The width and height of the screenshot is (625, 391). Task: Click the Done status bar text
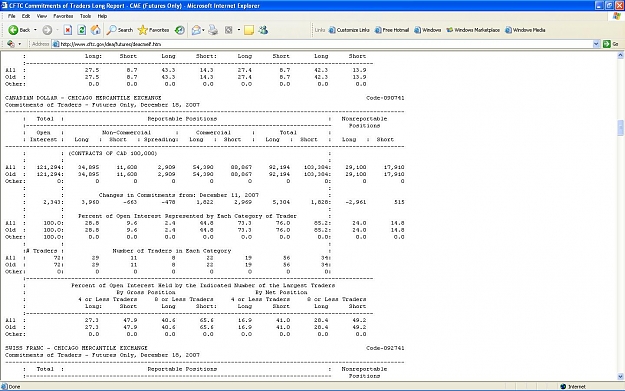click(14, 387)
